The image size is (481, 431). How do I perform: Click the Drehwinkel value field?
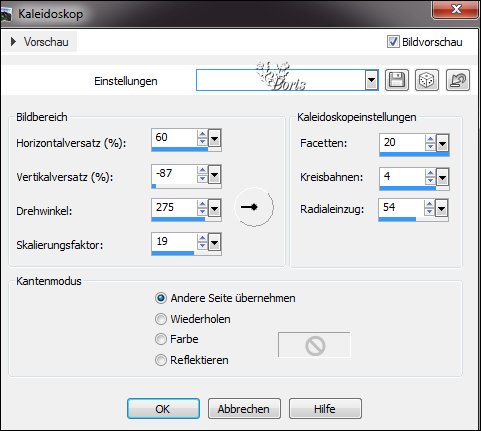tap(174, 208)
